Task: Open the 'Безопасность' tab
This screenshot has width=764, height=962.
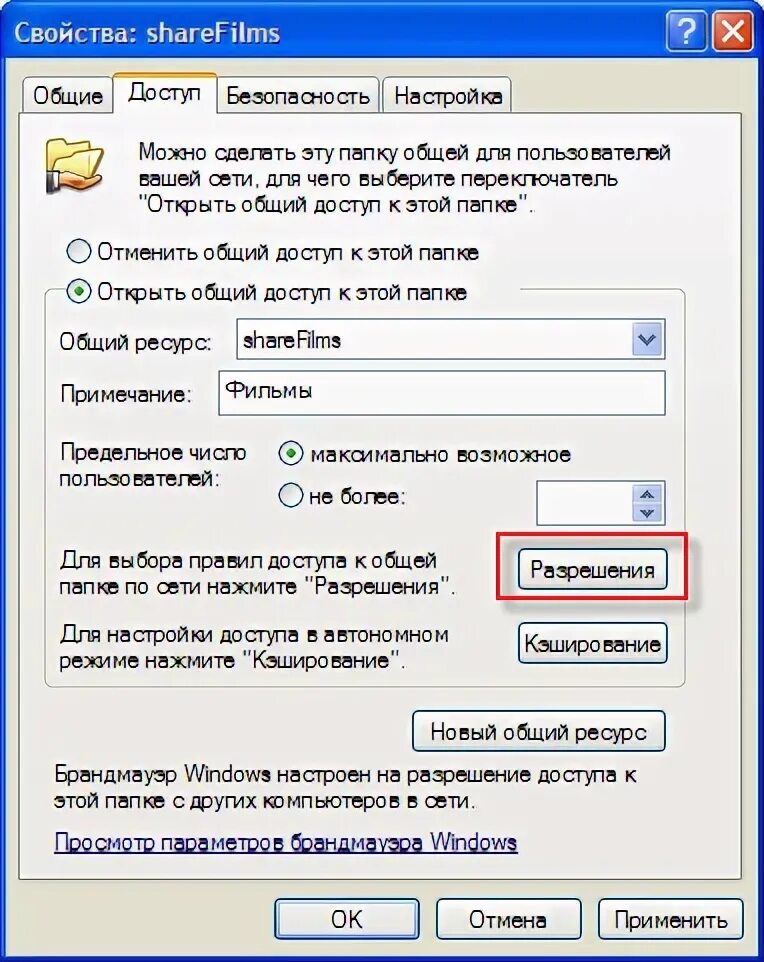Action: pos(298,96)
